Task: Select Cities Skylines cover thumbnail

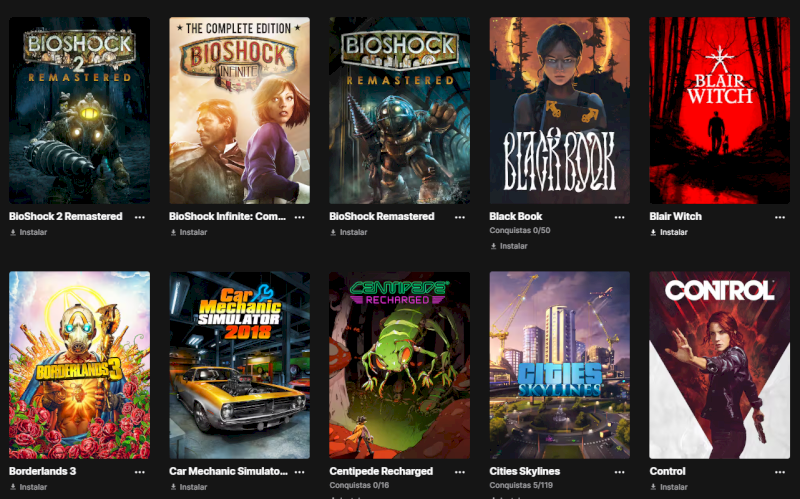Action: click(x=560, y=365)
